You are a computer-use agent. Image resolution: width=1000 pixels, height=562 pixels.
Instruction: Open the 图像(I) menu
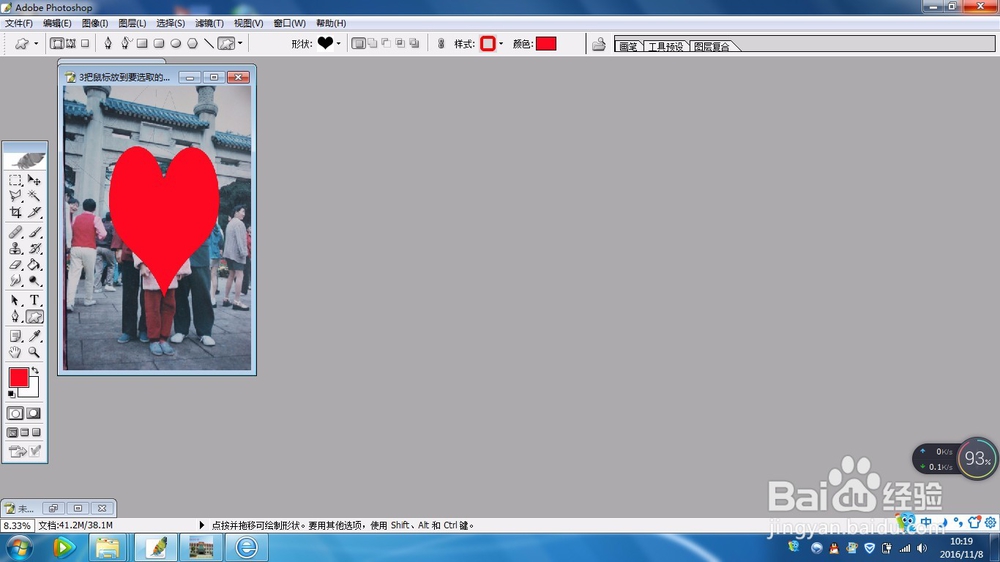(x=94, y=23)
